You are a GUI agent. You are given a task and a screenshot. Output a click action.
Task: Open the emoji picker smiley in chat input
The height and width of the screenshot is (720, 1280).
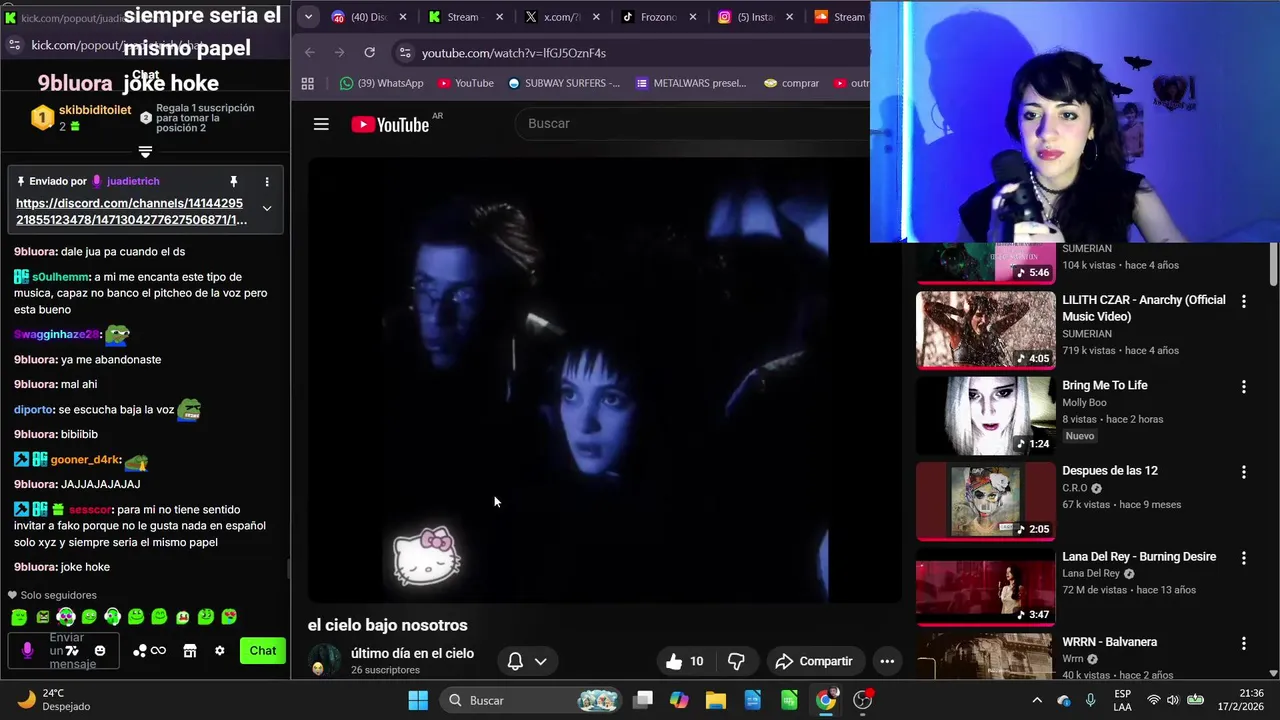(x=100, y=650)
